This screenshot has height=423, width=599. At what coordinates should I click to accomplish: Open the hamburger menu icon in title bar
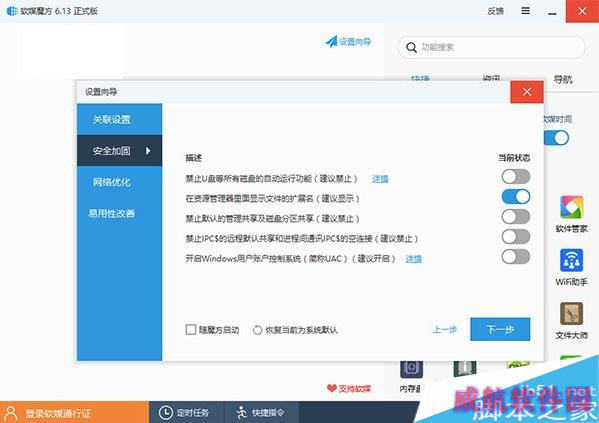[526, 11]
